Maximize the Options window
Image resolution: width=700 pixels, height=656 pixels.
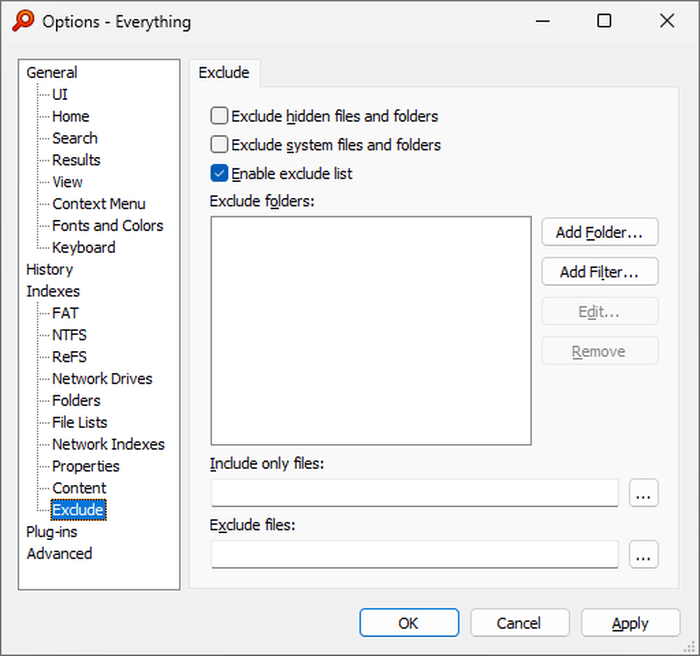(604, 21)
